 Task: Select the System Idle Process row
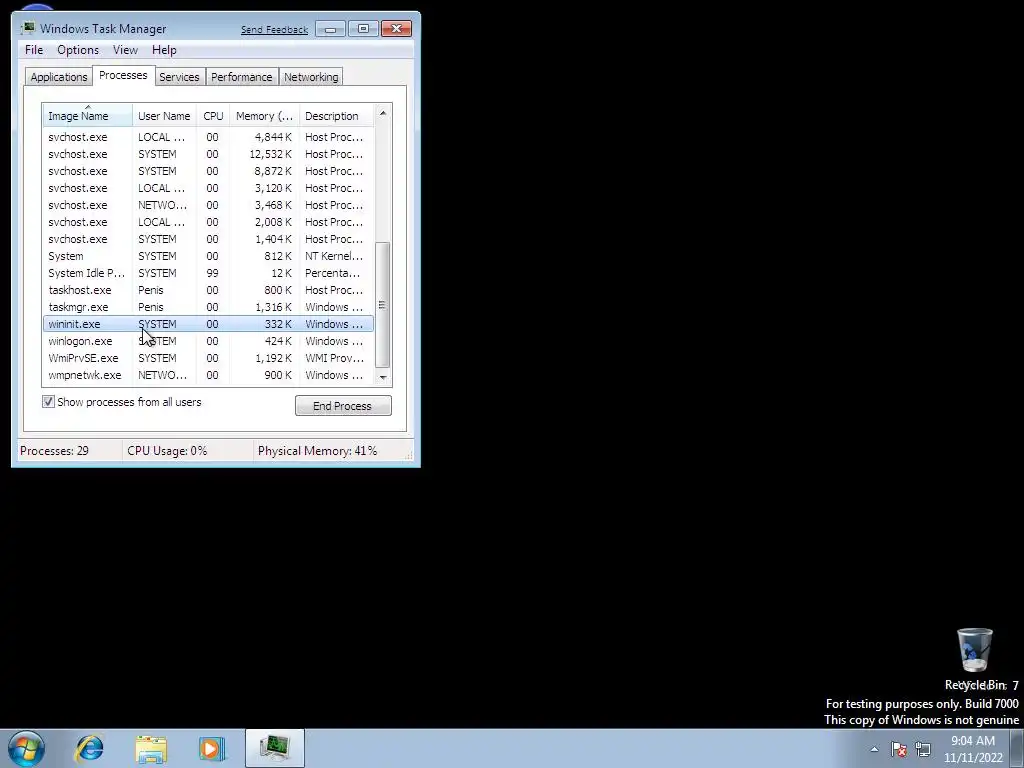pyautogui.click(x=208, y=273)
